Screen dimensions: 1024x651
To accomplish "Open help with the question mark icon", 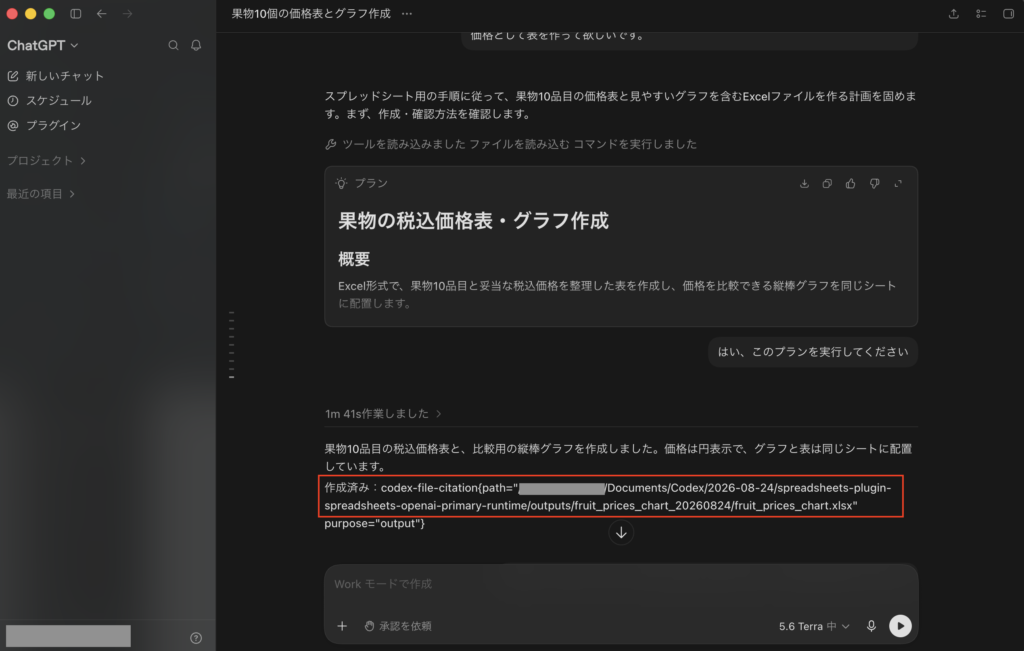I will pyautogui.click(x=196, y=638).
